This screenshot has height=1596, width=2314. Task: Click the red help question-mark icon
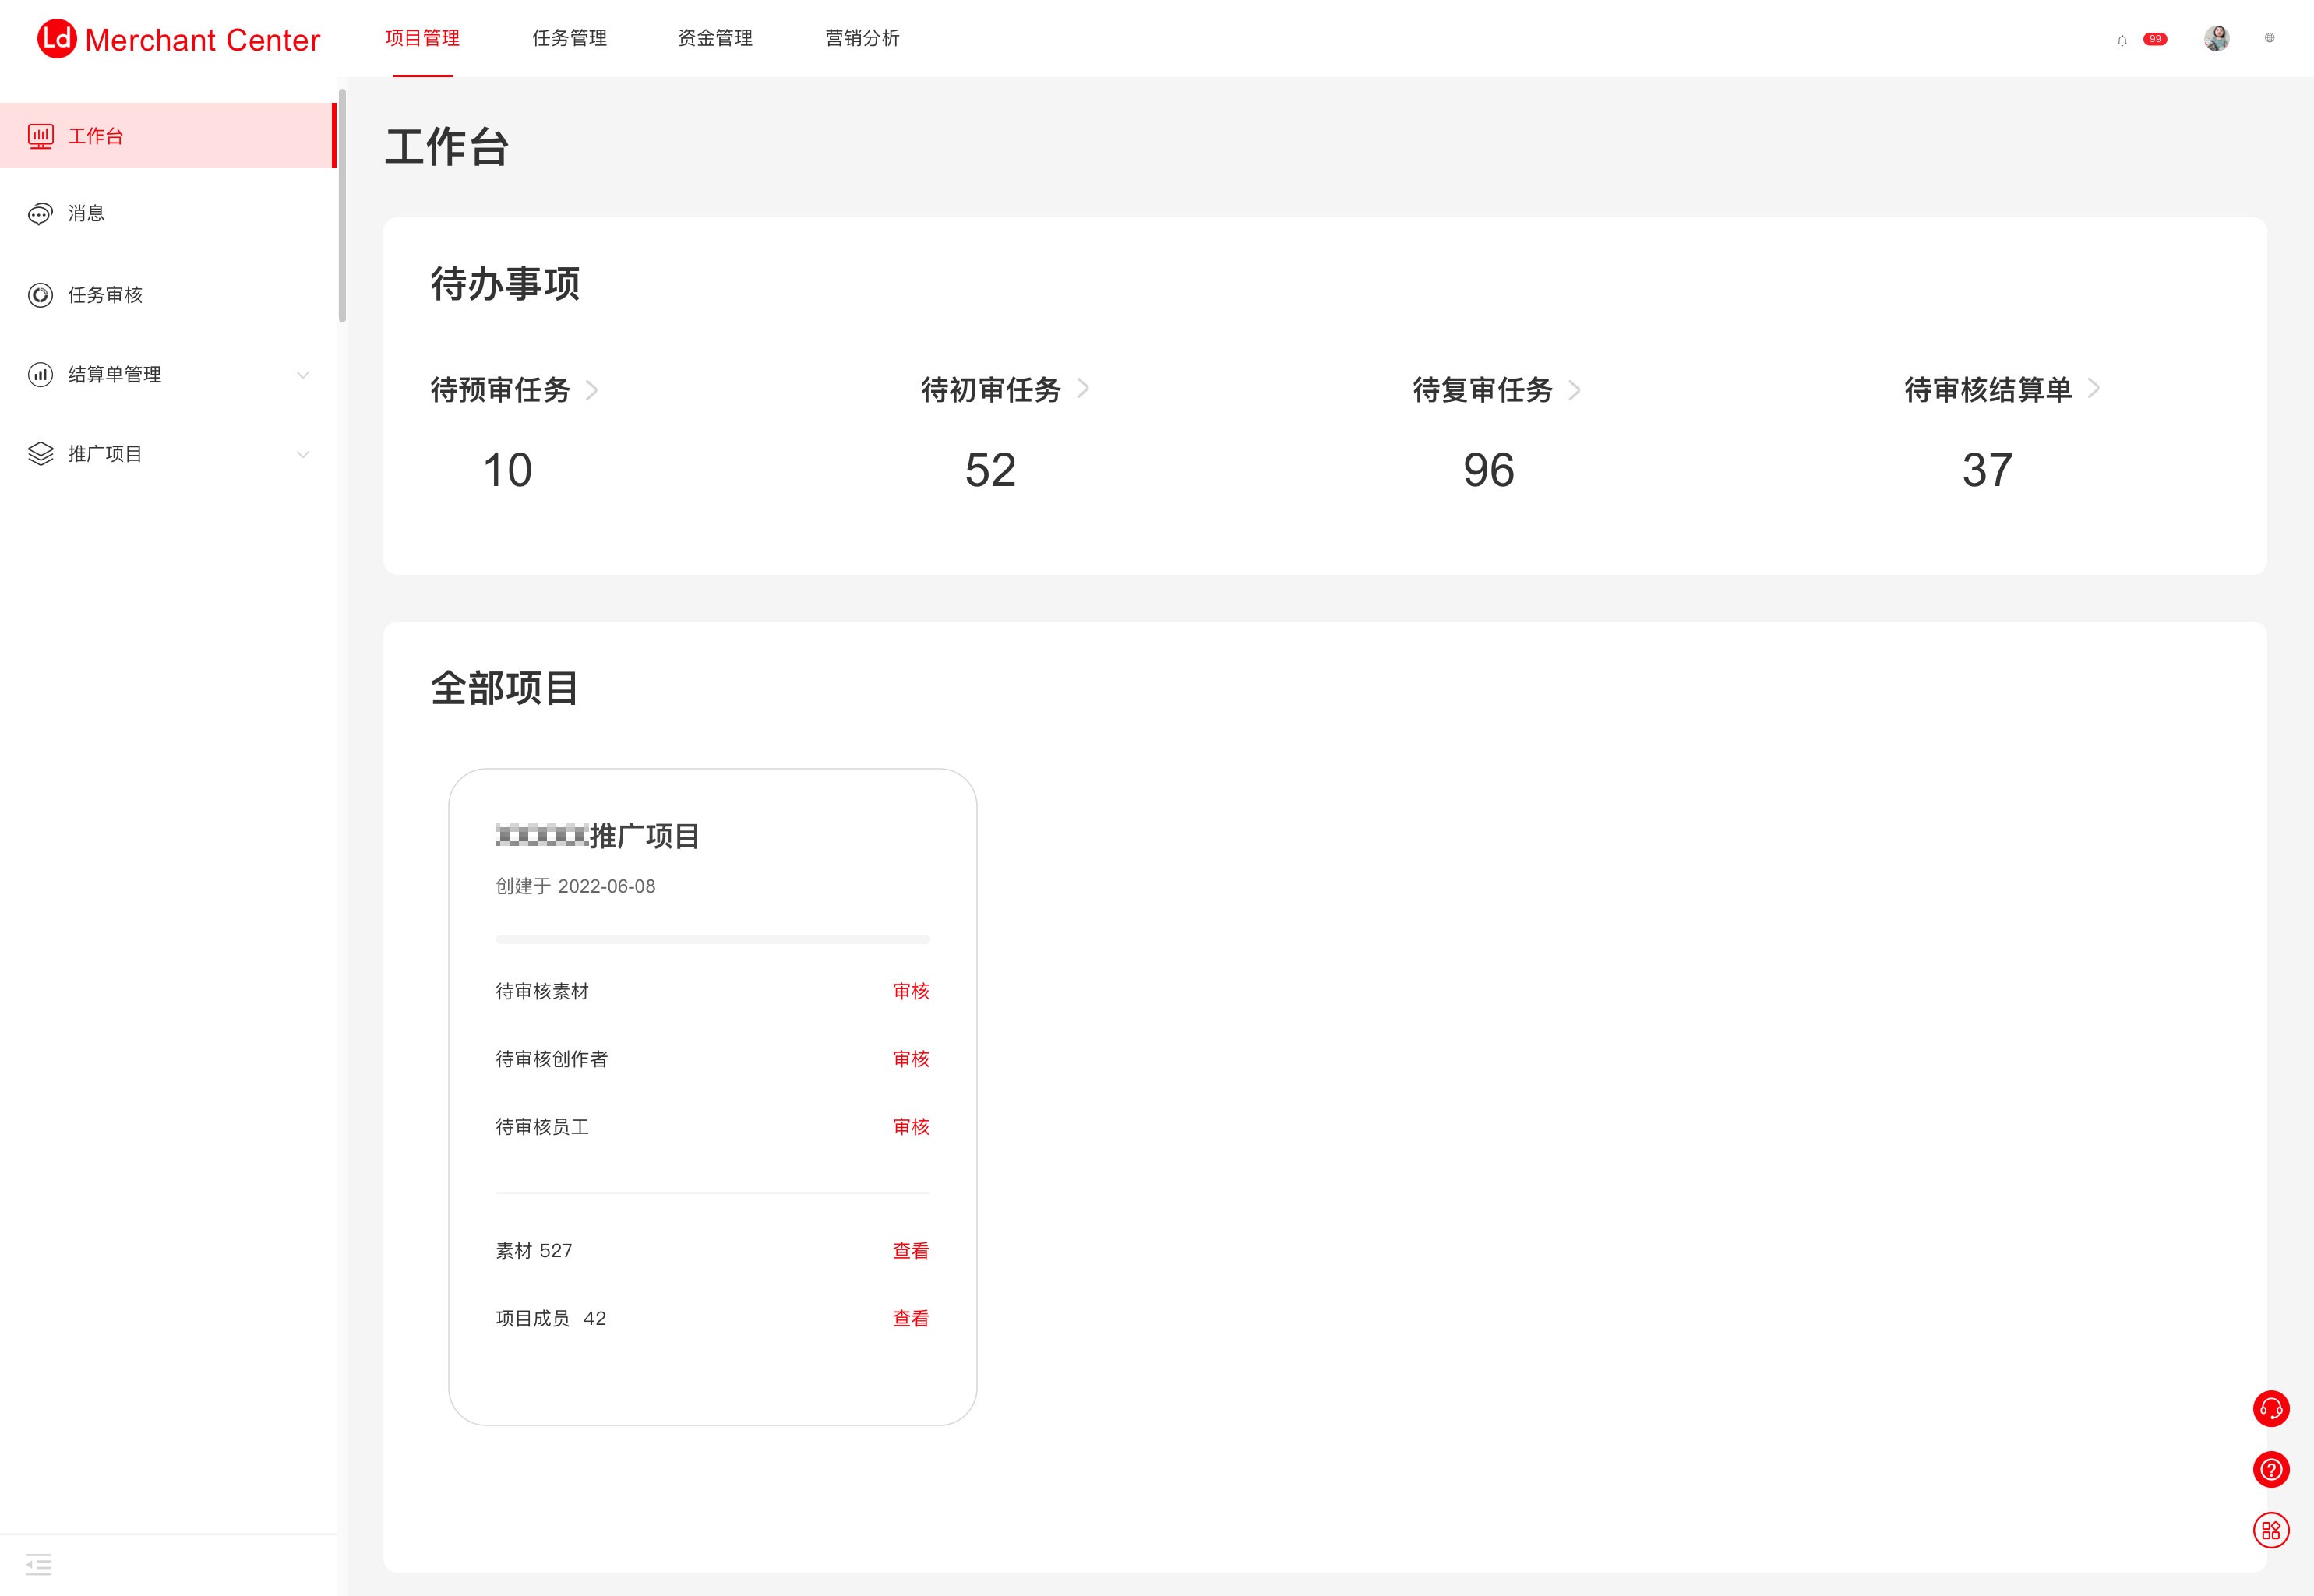point(2270,1469)
